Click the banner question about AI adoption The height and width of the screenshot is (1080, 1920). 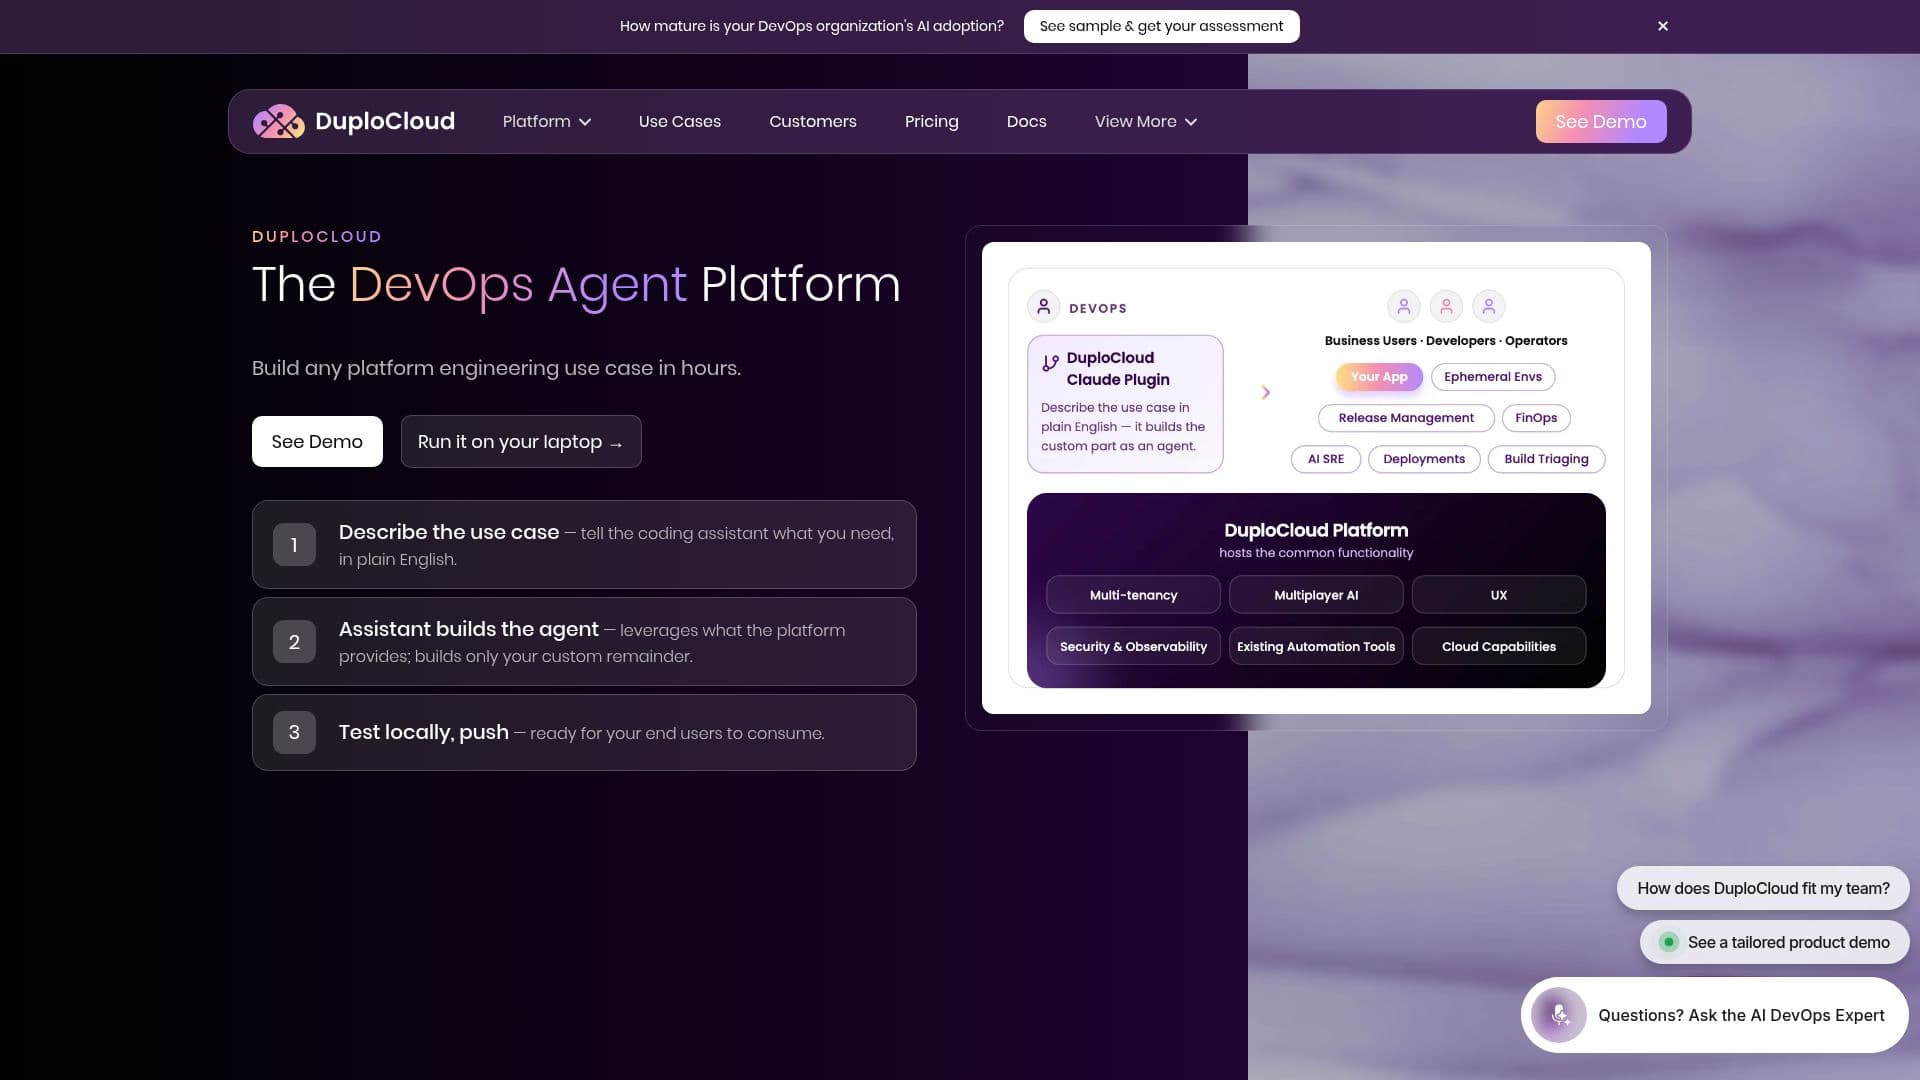tap(811, 26)
